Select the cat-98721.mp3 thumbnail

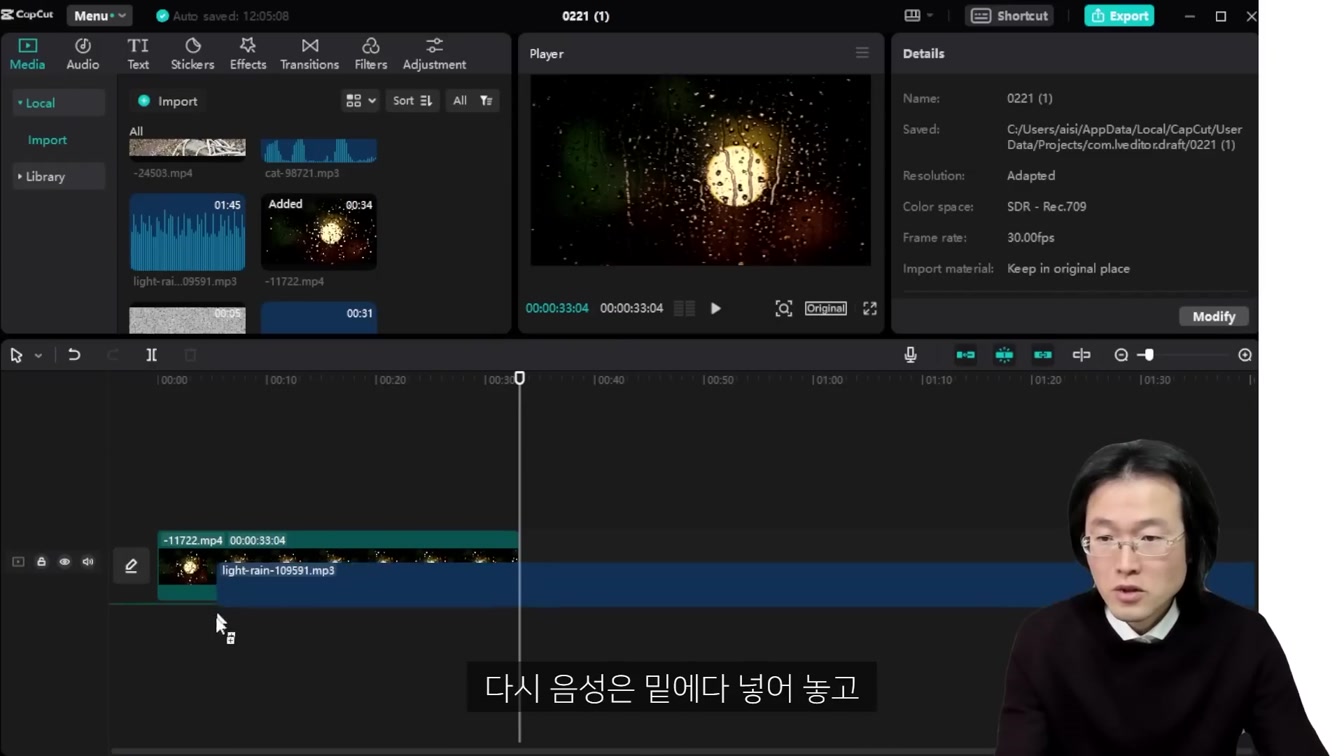coord(319,150)
